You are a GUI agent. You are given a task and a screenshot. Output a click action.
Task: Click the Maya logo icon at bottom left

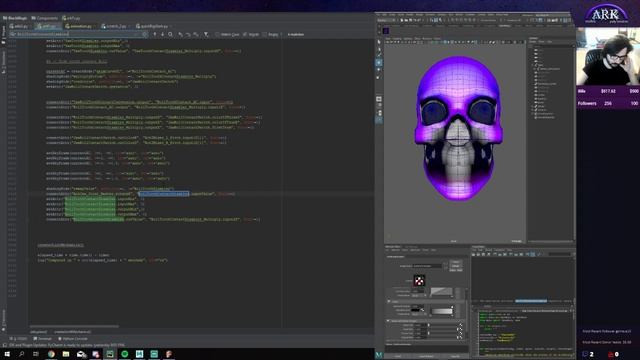(379, 355)
